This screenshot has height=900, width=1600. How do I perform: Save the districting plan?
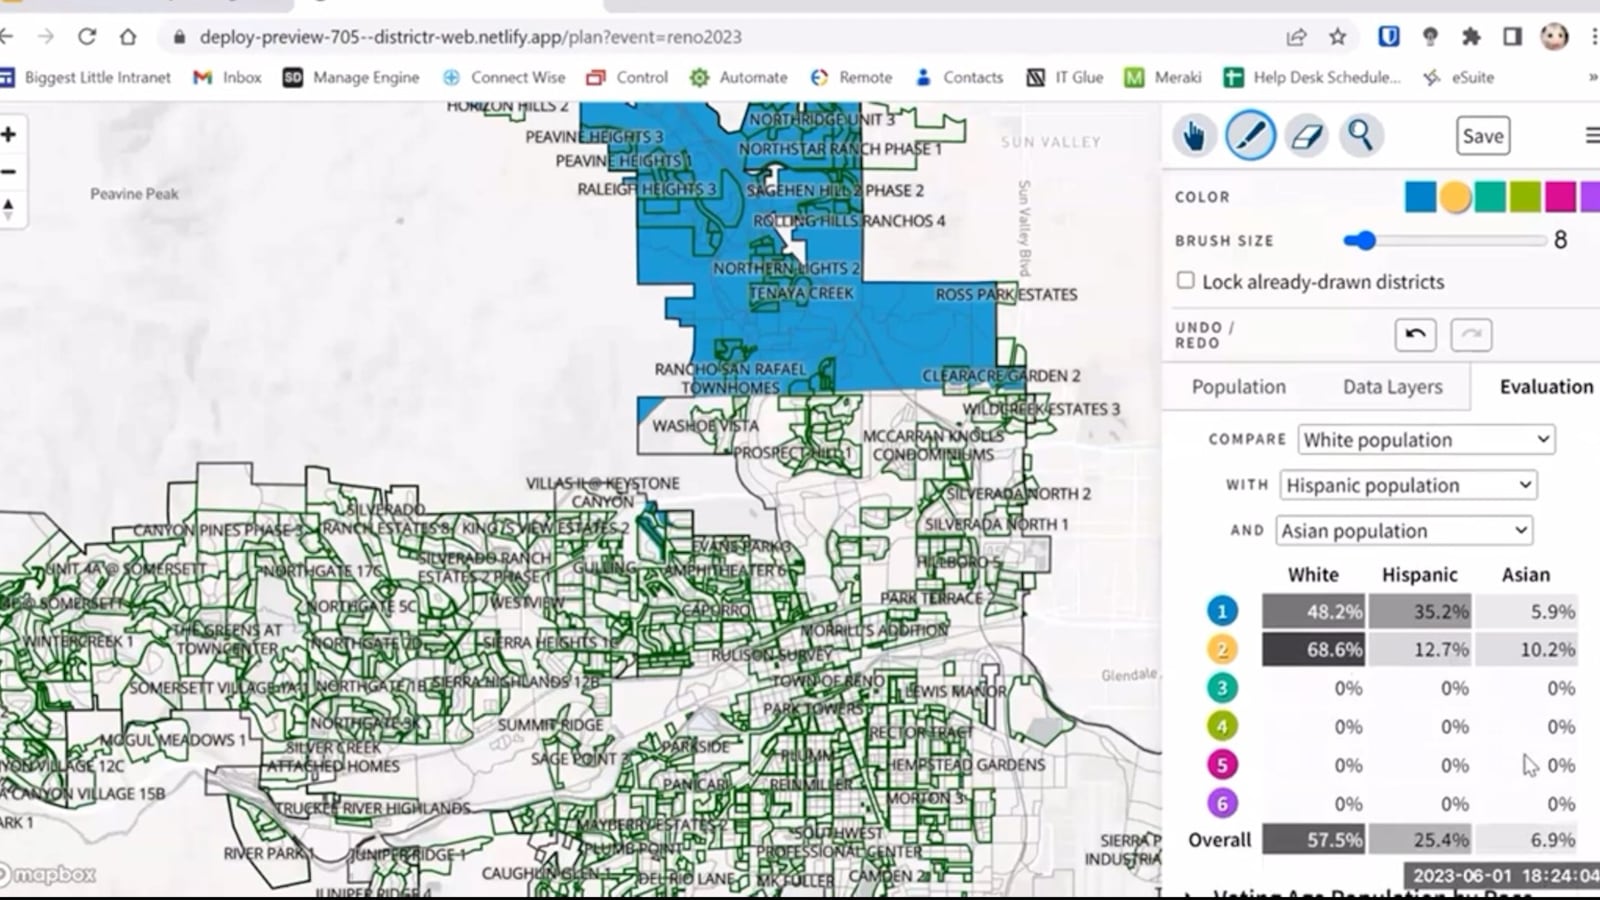[1482, 136]
